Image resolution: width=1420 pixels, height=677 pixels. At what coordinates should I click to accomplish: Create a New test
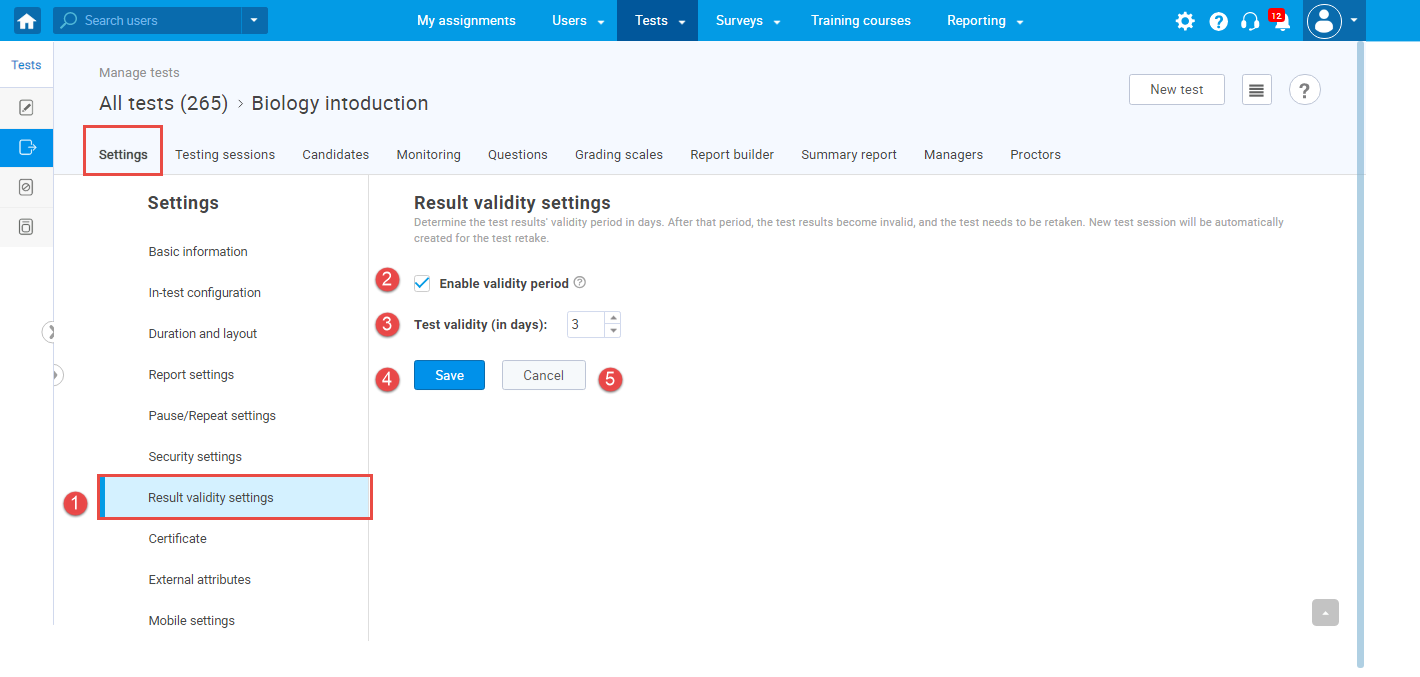1177,89
